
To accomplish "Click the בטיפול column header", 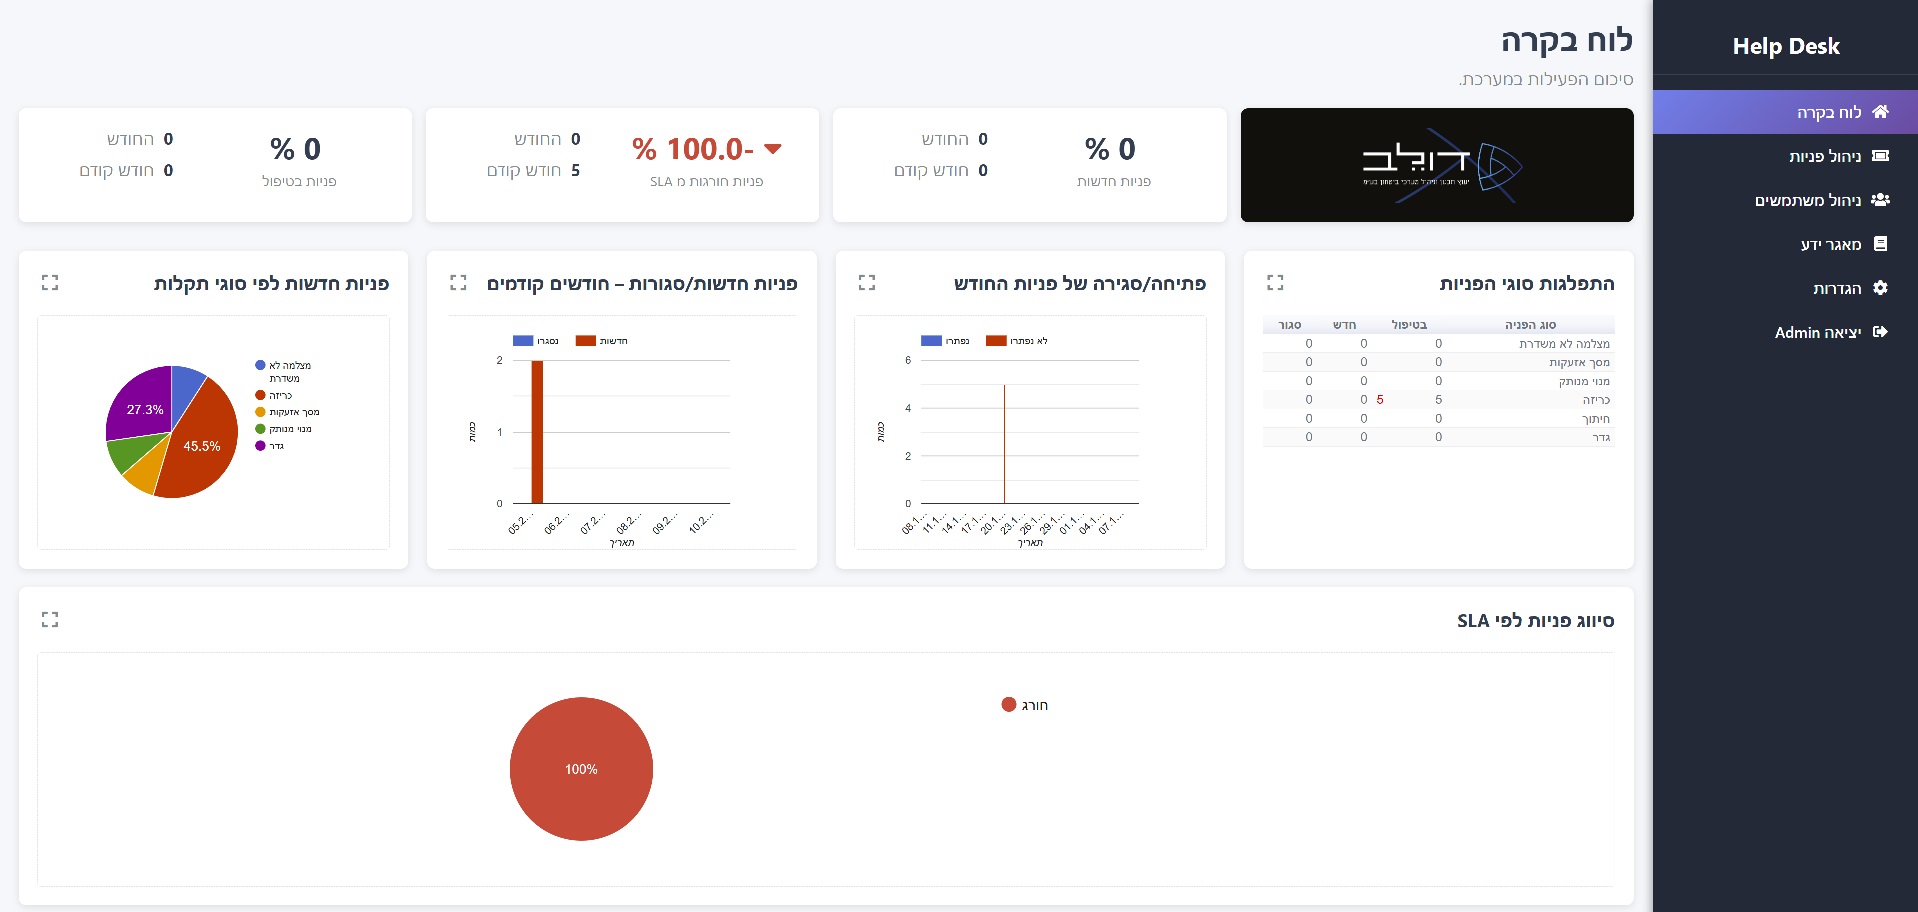I will [x=1409, y=325].
